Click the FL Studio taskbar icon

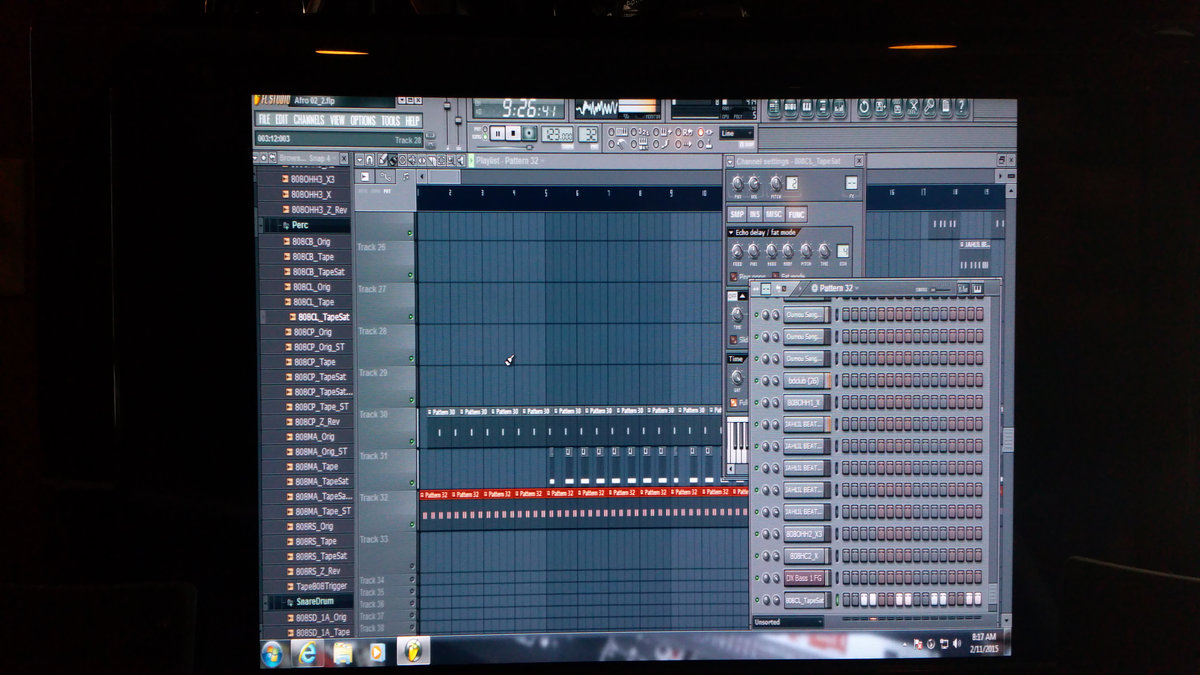click(411, 652)
